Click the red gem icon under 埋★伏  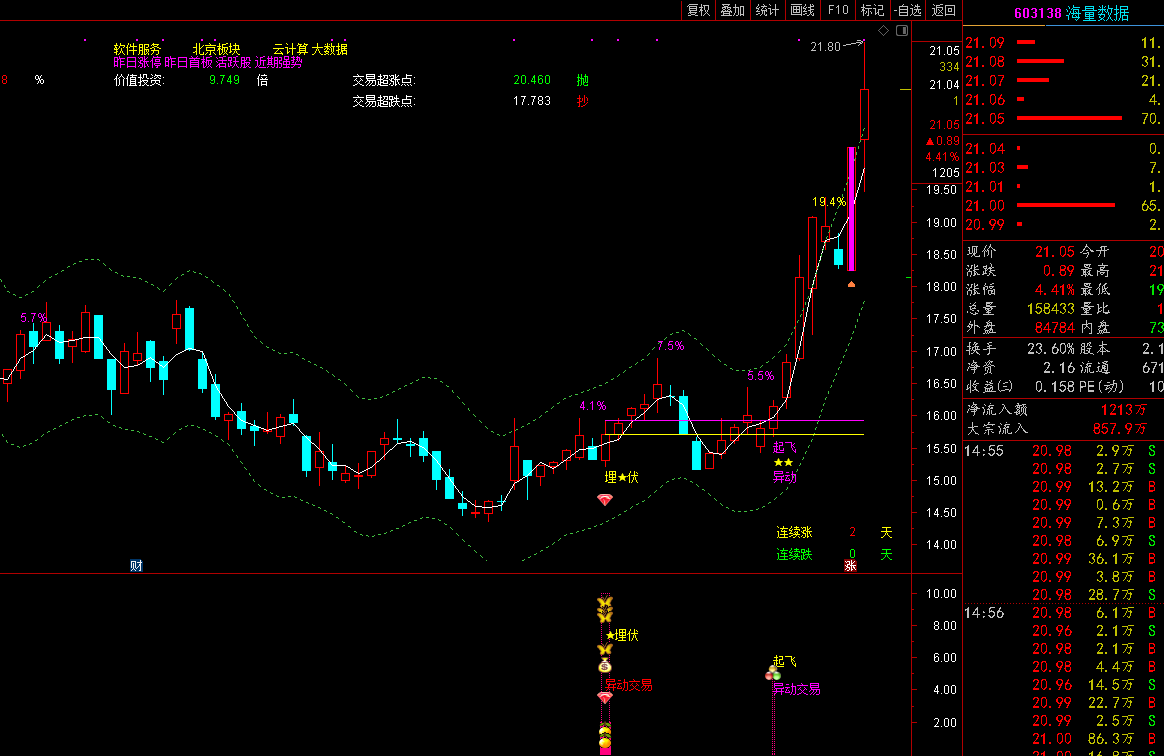[604, 499]
